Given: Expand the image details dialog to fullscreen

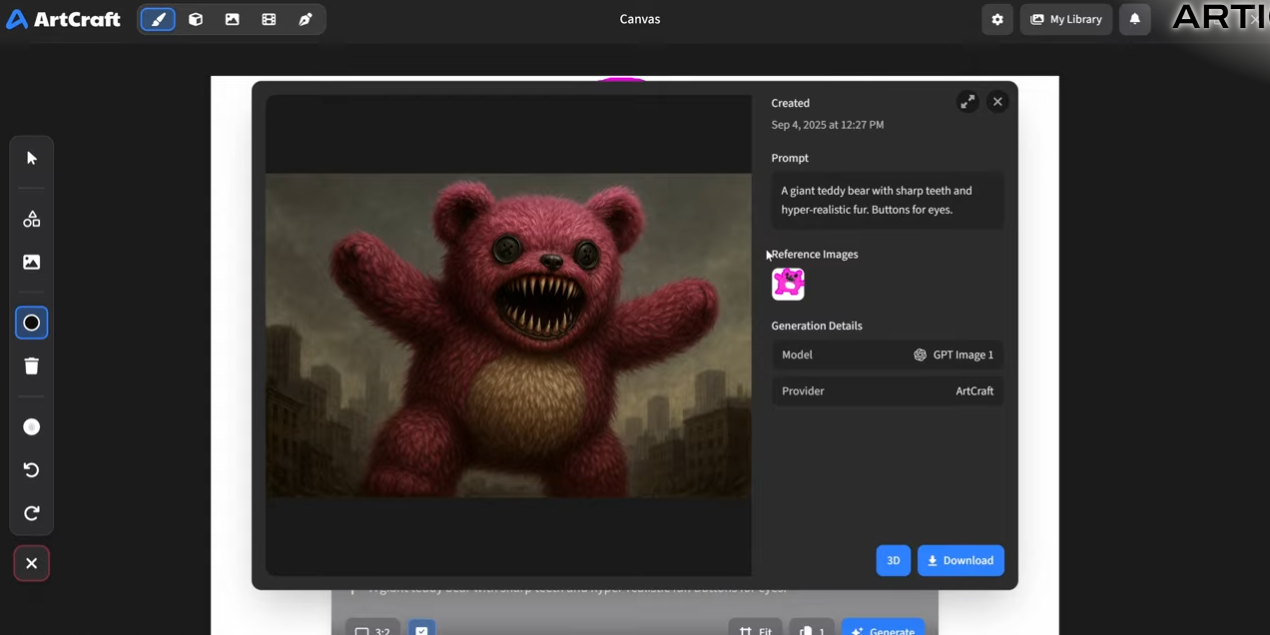Looking at the screenshot, I should (x=968, y=101).
